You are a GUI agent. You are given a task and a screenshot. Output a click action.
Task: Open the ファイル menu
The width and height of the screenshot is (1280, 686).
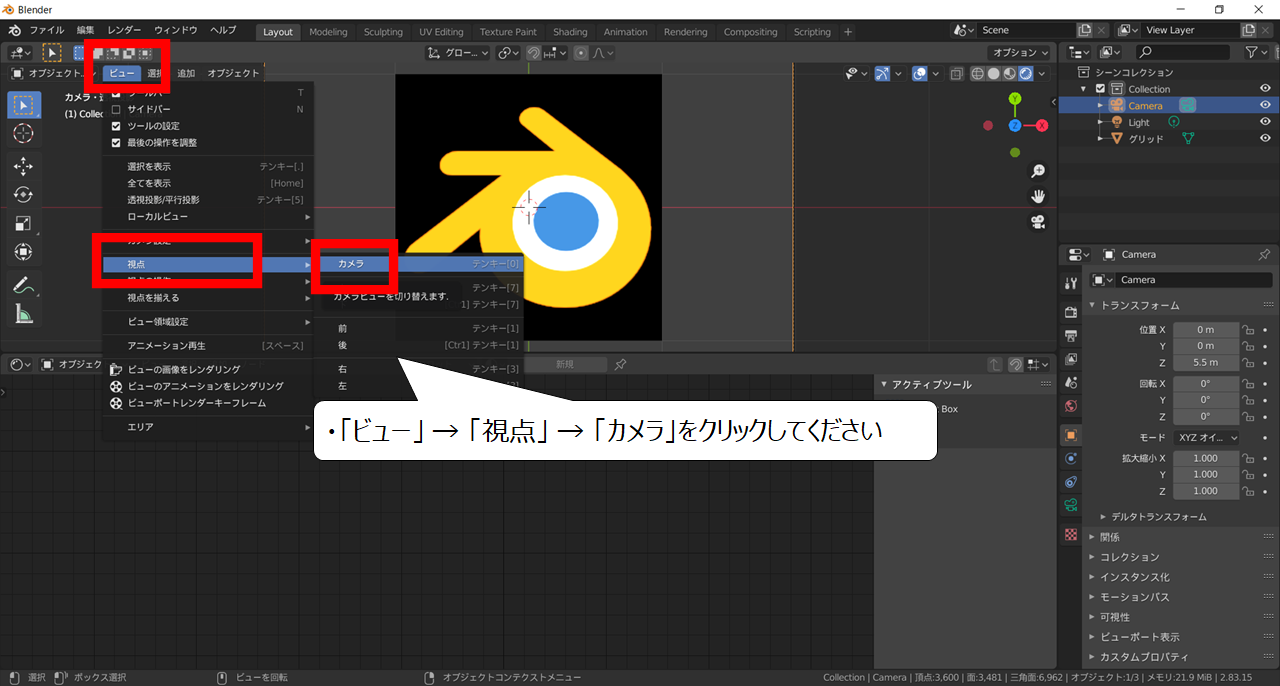pos(47,31)
